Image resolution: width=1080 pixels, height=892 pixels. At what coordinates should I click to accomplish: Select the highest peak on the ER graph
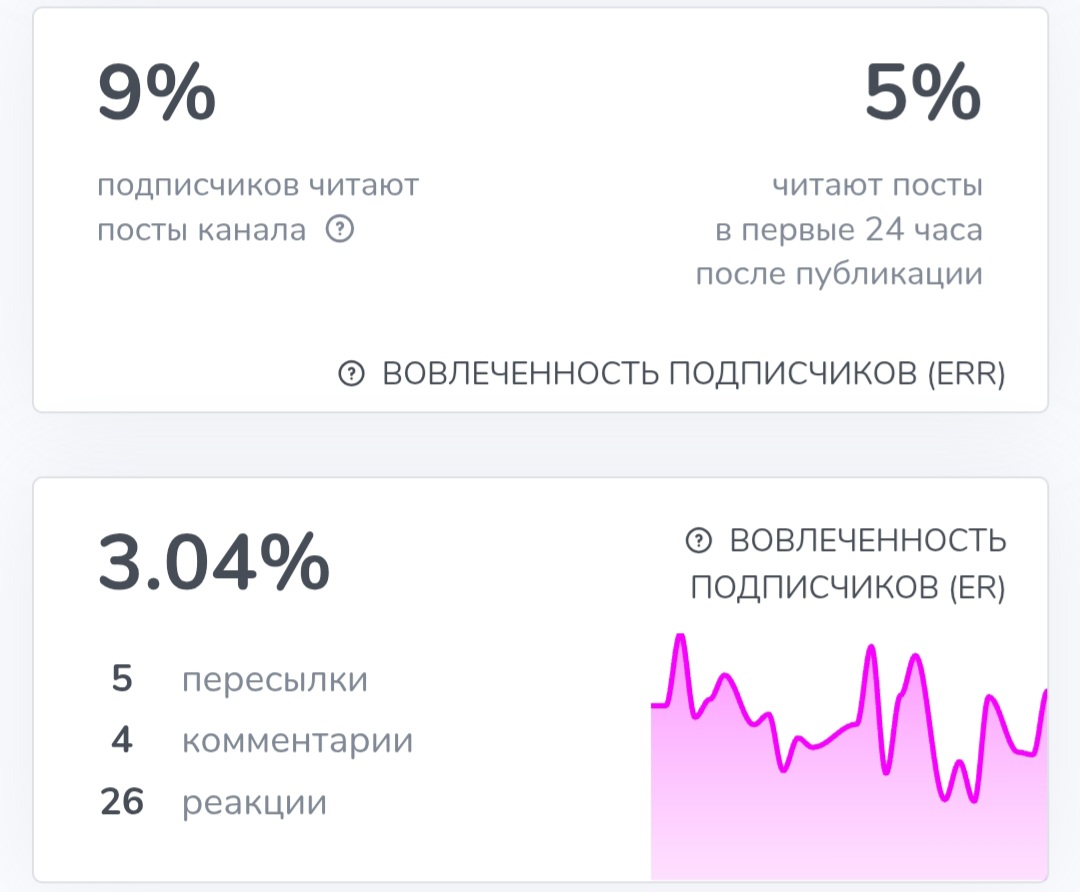pos(681,635)
